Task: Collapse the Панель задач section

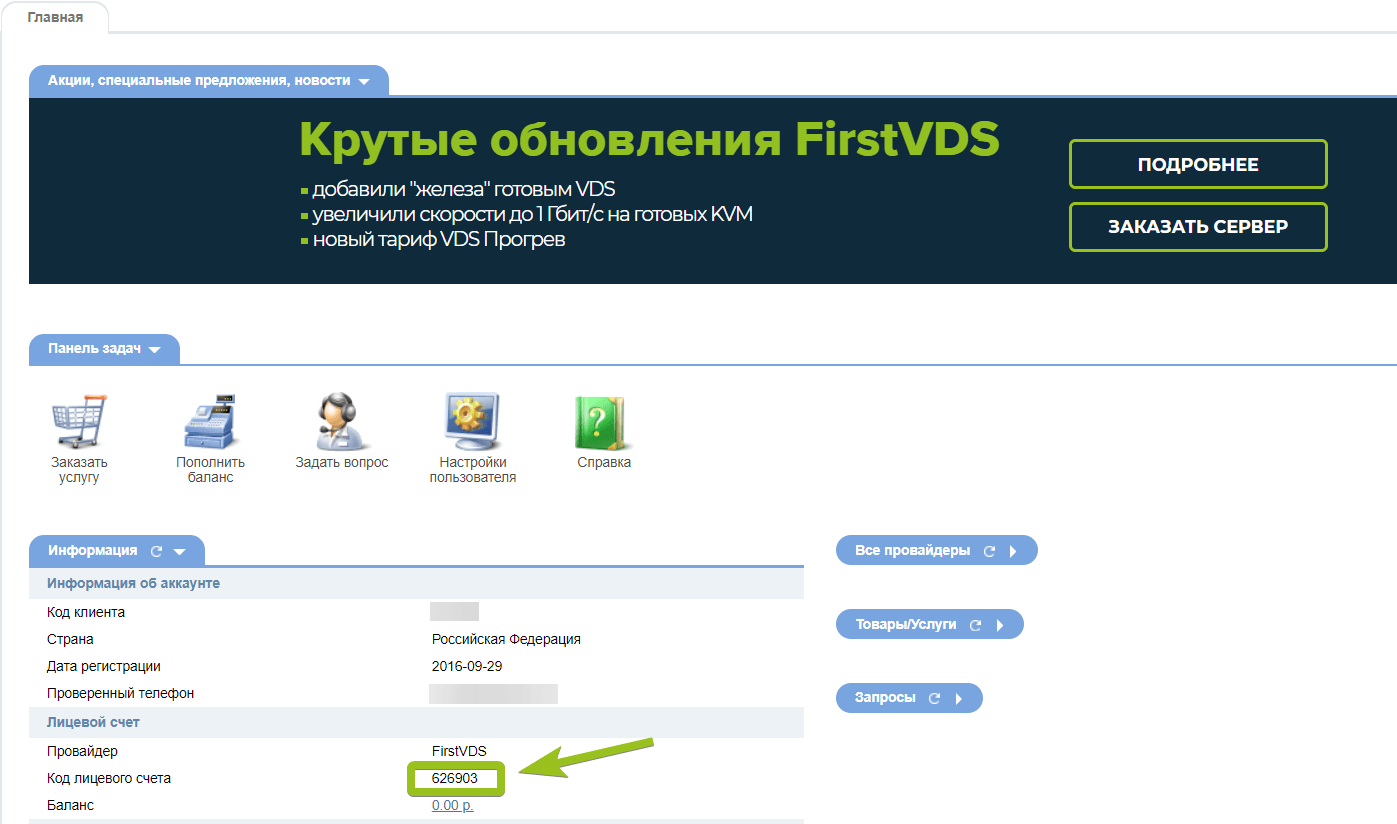Action: (154, 350)
